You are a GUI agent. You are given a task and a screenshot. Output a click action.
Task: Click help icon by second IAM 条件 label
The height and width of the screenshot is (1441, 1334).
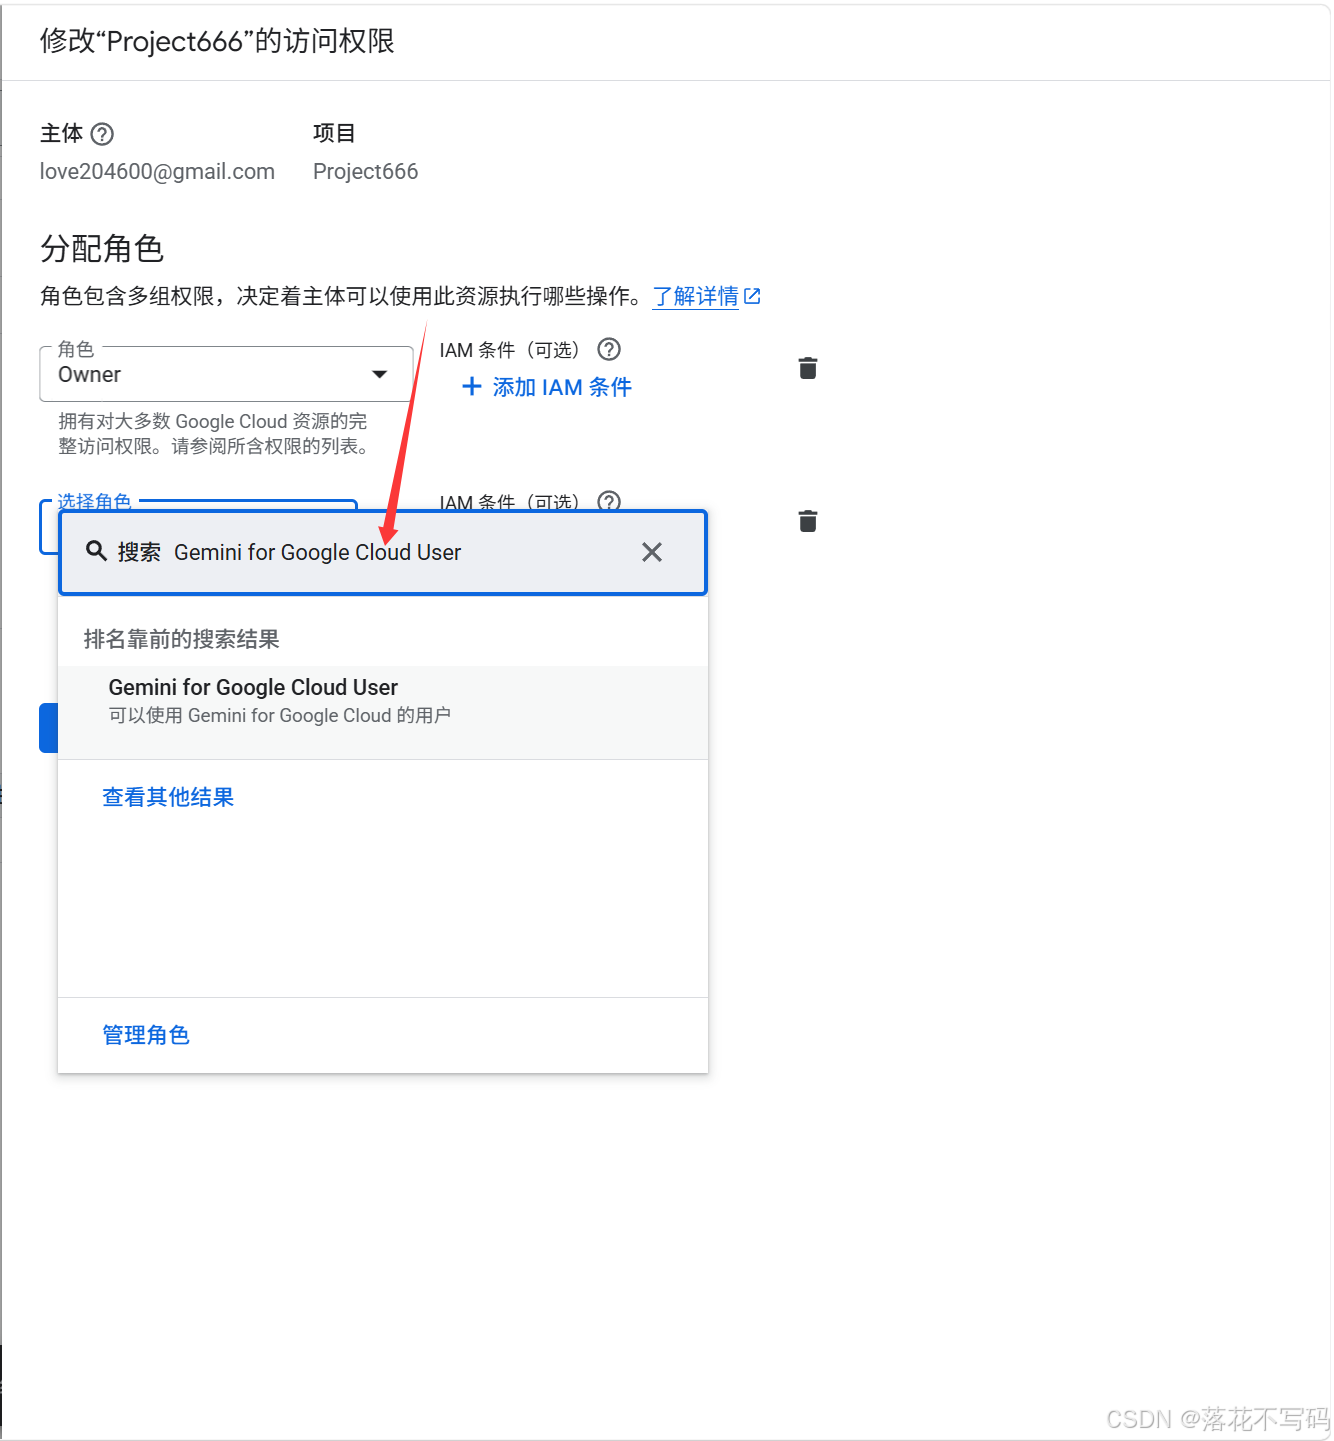[x=609, y=501]
